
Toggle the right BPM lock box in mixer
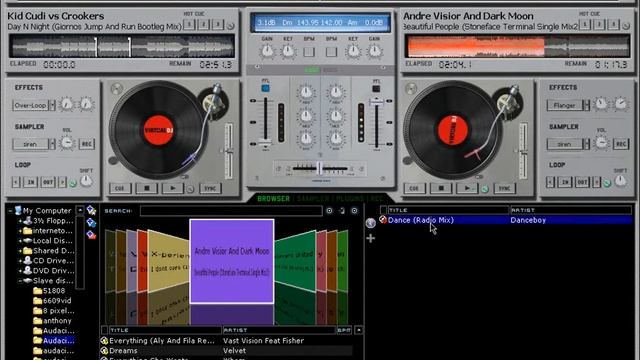pyautogui.click(x=331, y=52)
